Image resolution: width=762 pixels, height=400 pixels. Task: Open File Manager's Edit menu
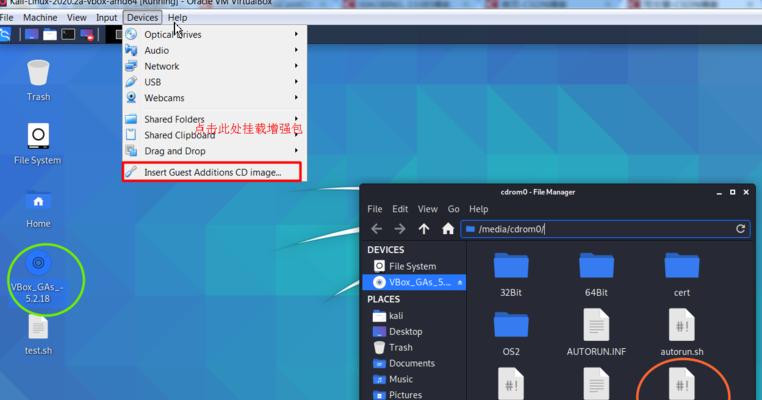pyautogui.click(x=400, y=209)
